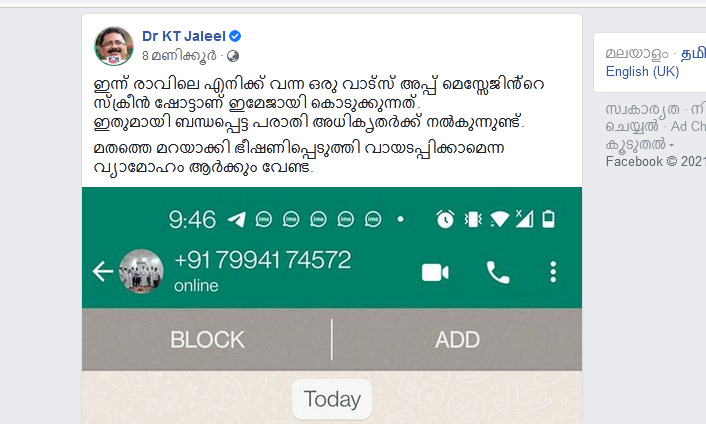This screenshot has height=424, width=706.
Task: Start a video call with camera icon
Action: pos(435,272)
